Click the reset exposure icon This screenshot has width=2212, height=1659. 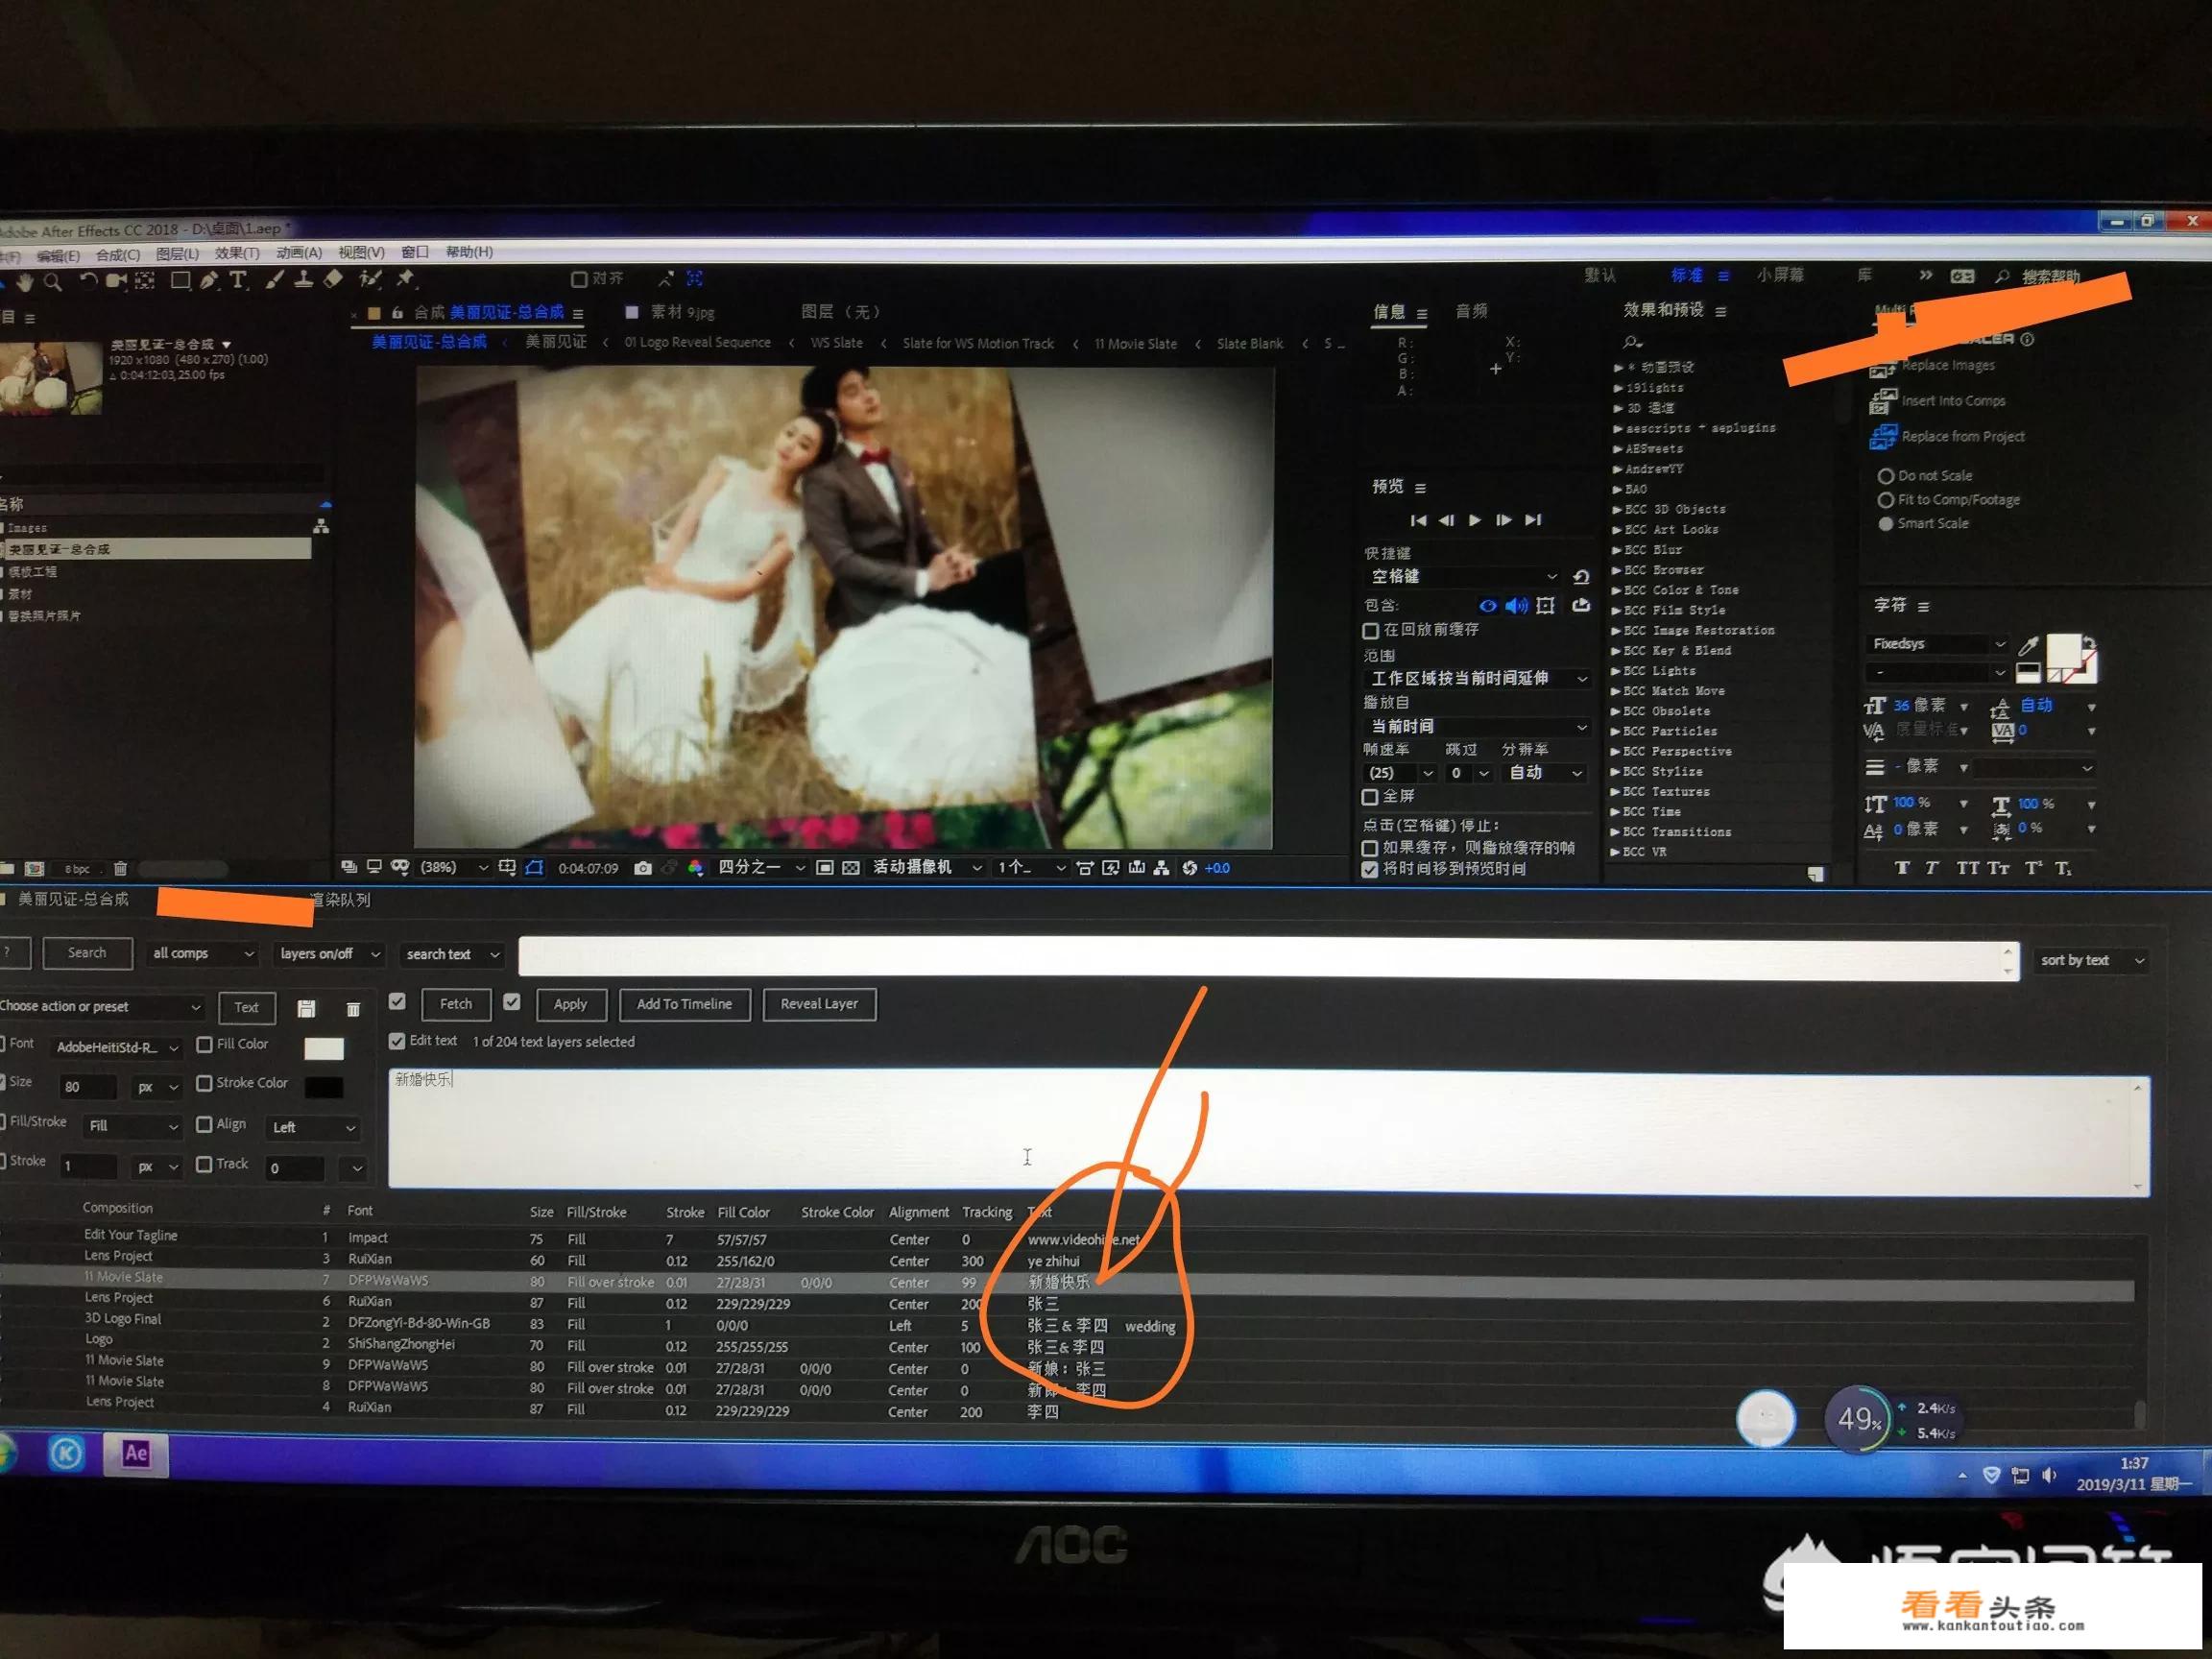[x=1190, y=868]
